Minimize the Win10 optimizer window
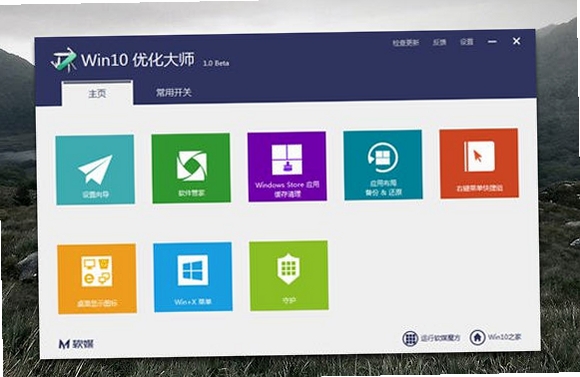This screenshot has height=377, width=580. [492, 41]
